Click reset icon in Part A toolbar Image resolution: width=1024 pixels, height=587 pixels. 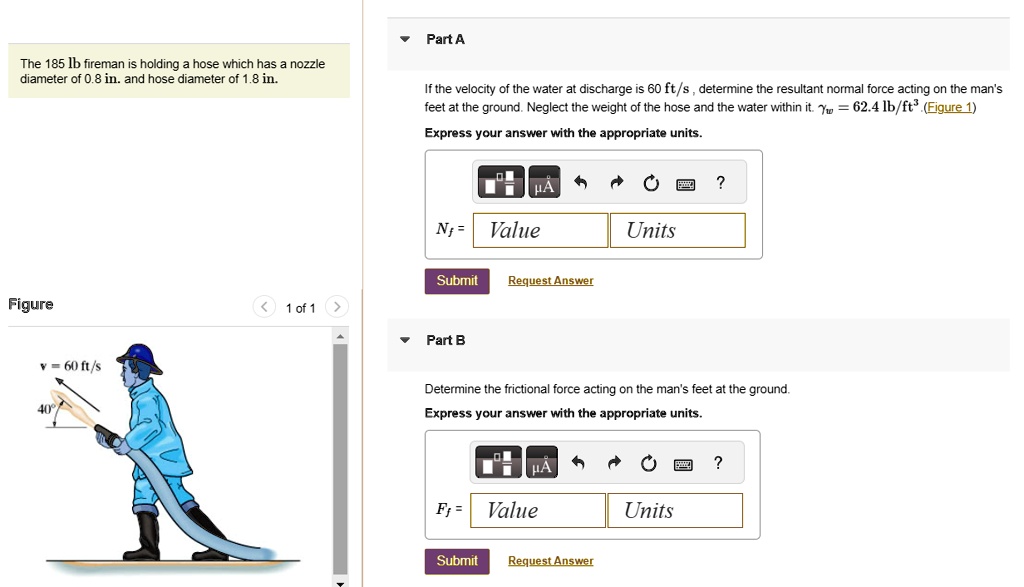pyautogui.click(x=651, y=183)
